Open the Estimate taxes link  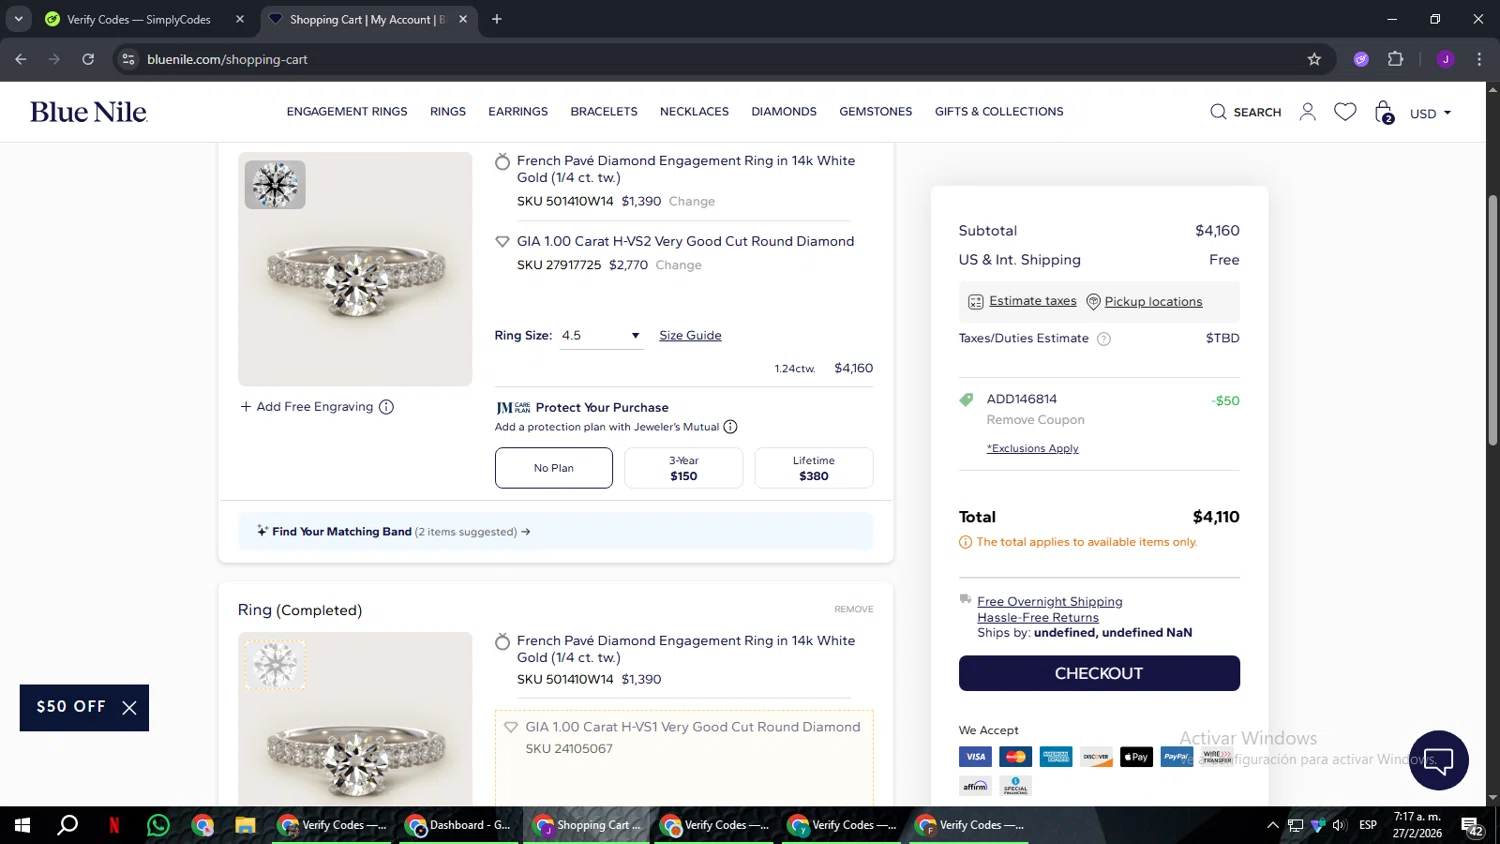[1032, 301]
